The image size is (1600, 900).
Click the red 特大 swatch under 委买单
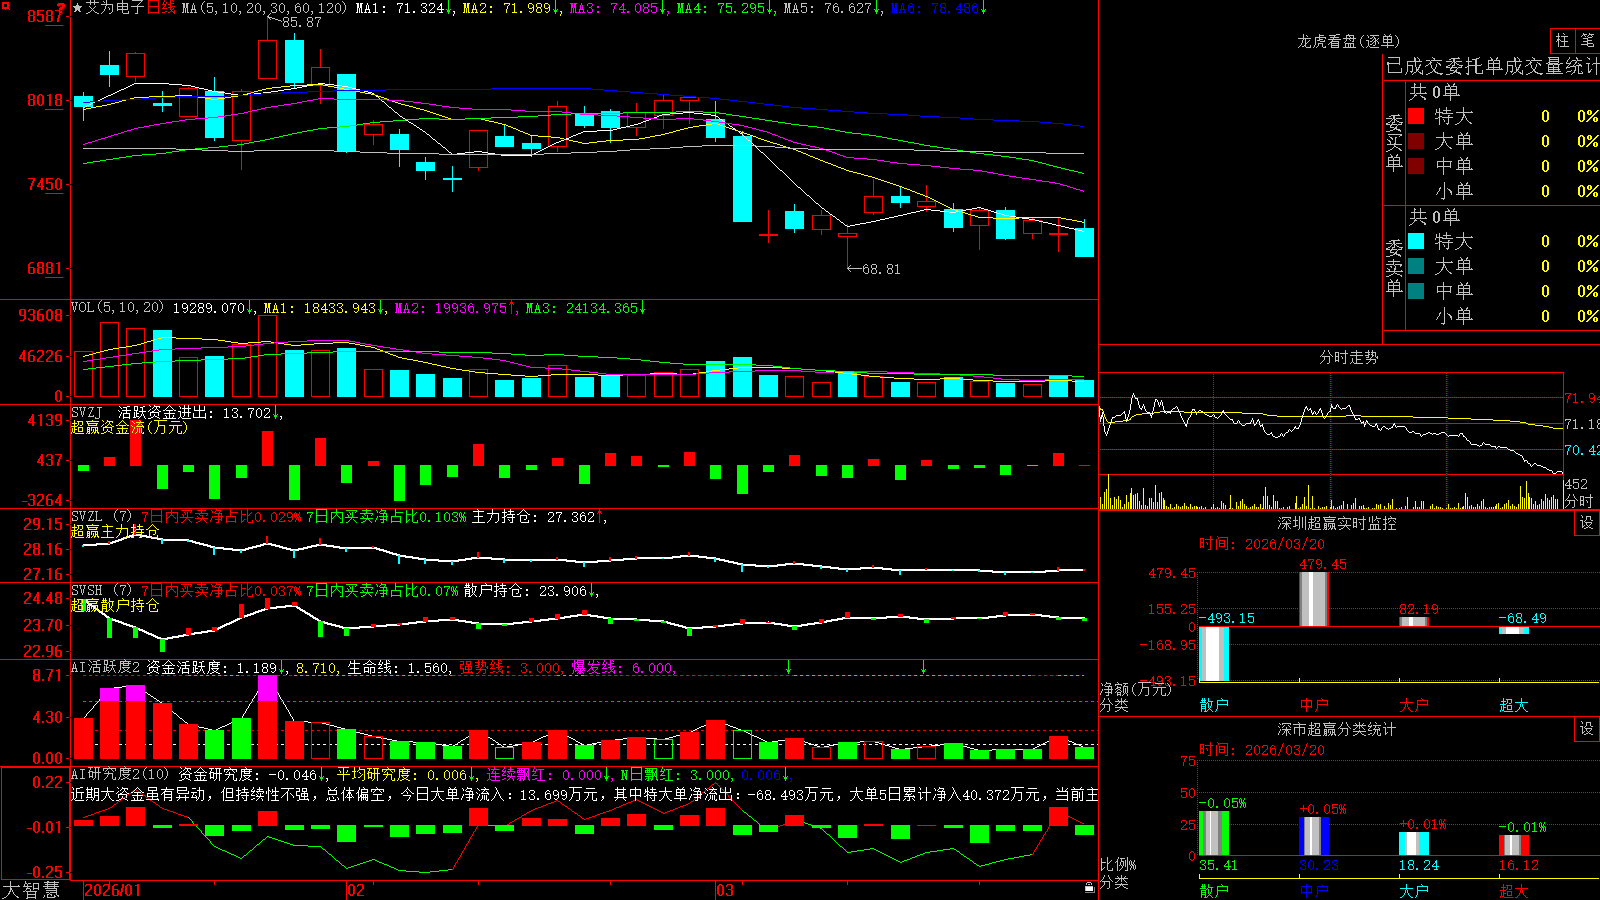(x=1416, y=116)
